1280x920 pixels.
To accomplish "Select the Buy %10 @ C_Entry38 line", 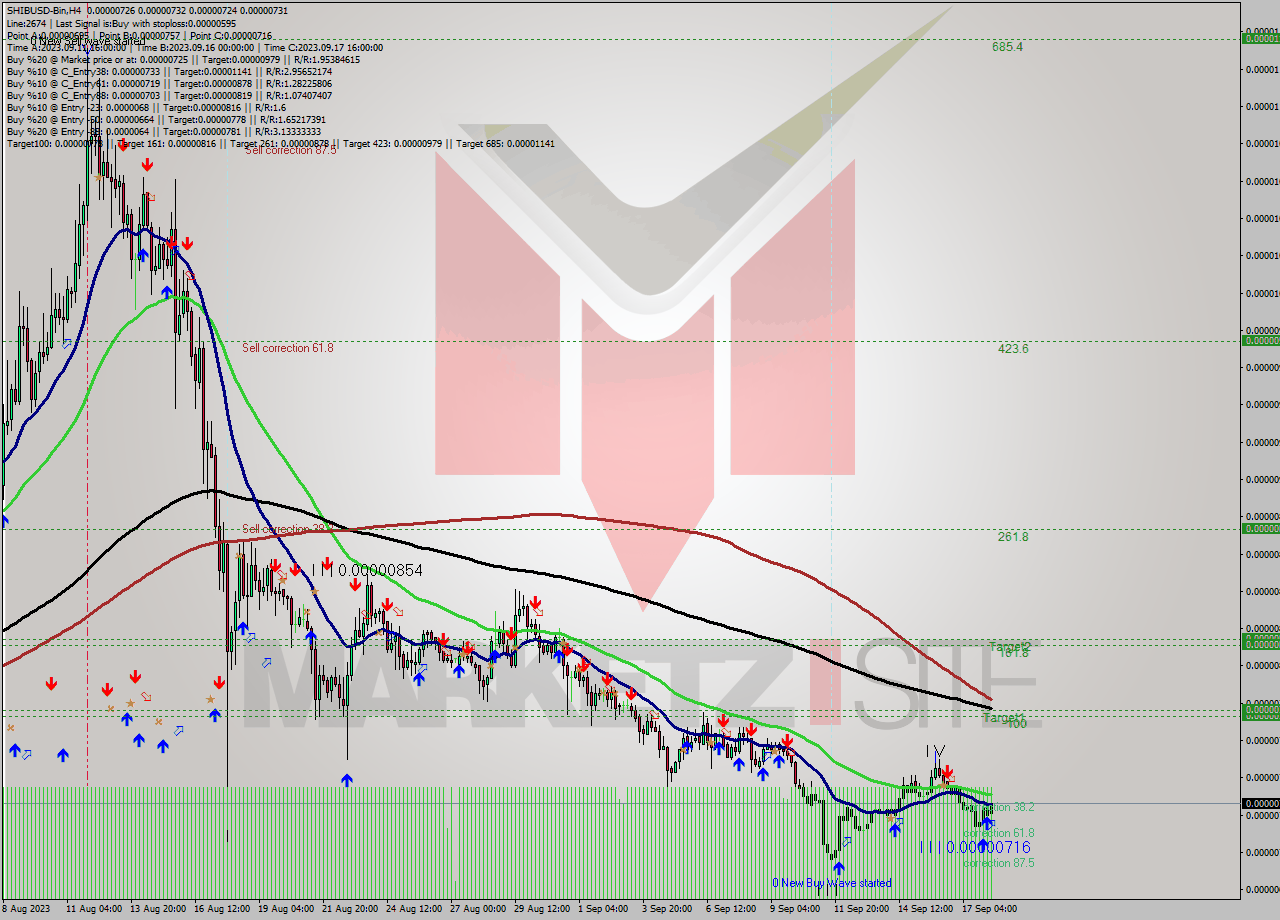I will tap(169, 71).
